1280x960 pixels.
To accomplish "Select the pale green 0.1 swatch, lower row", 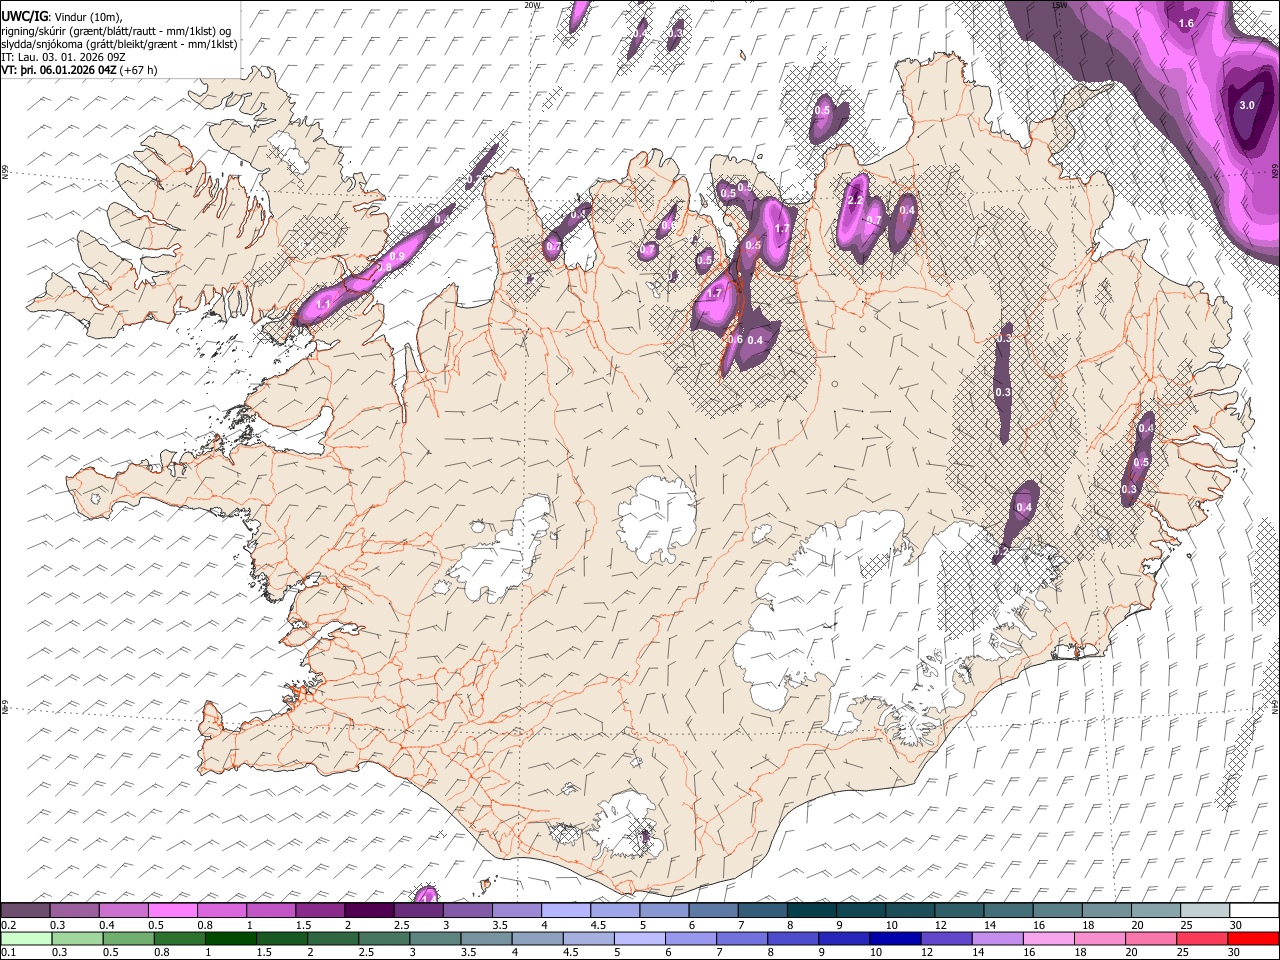I will [x=26, y=939].
